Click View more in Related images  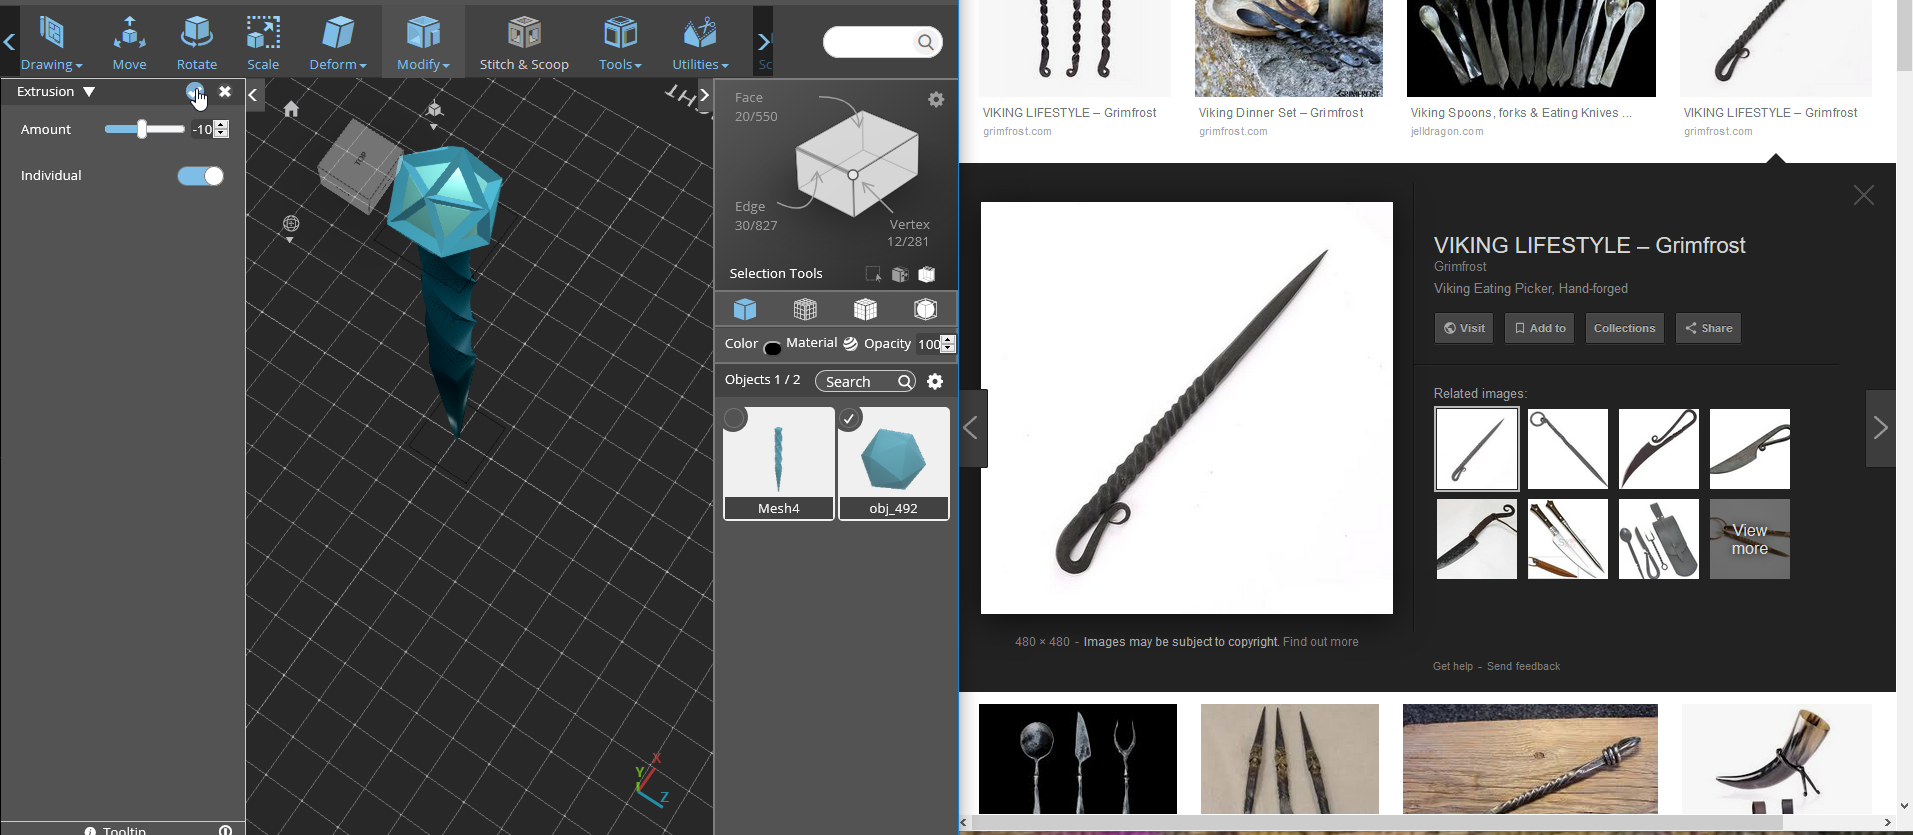[1750, 539]
